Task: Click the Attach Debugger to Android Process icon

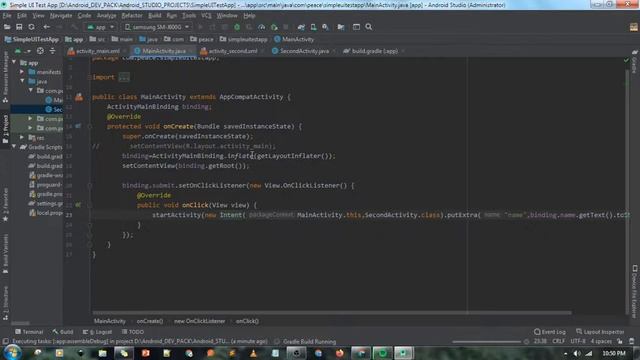Action: click(x=274, y=27)
